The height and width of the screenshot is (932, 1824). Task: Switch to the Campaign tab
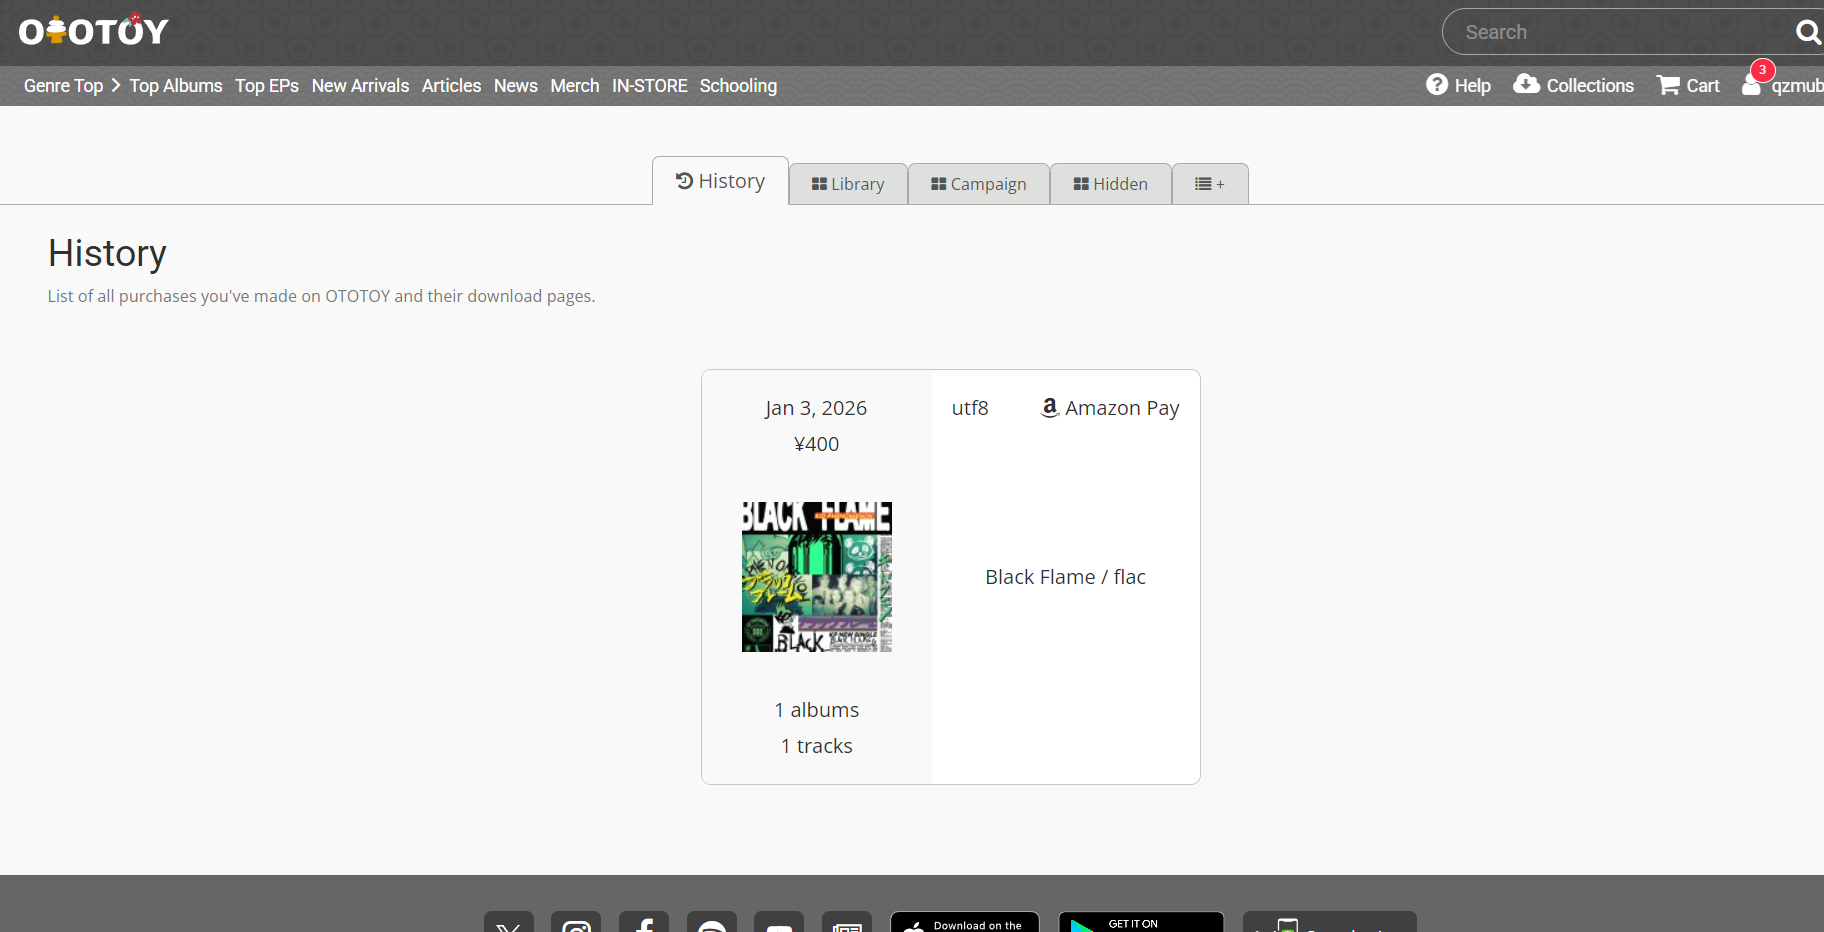(x=979, y=184)
